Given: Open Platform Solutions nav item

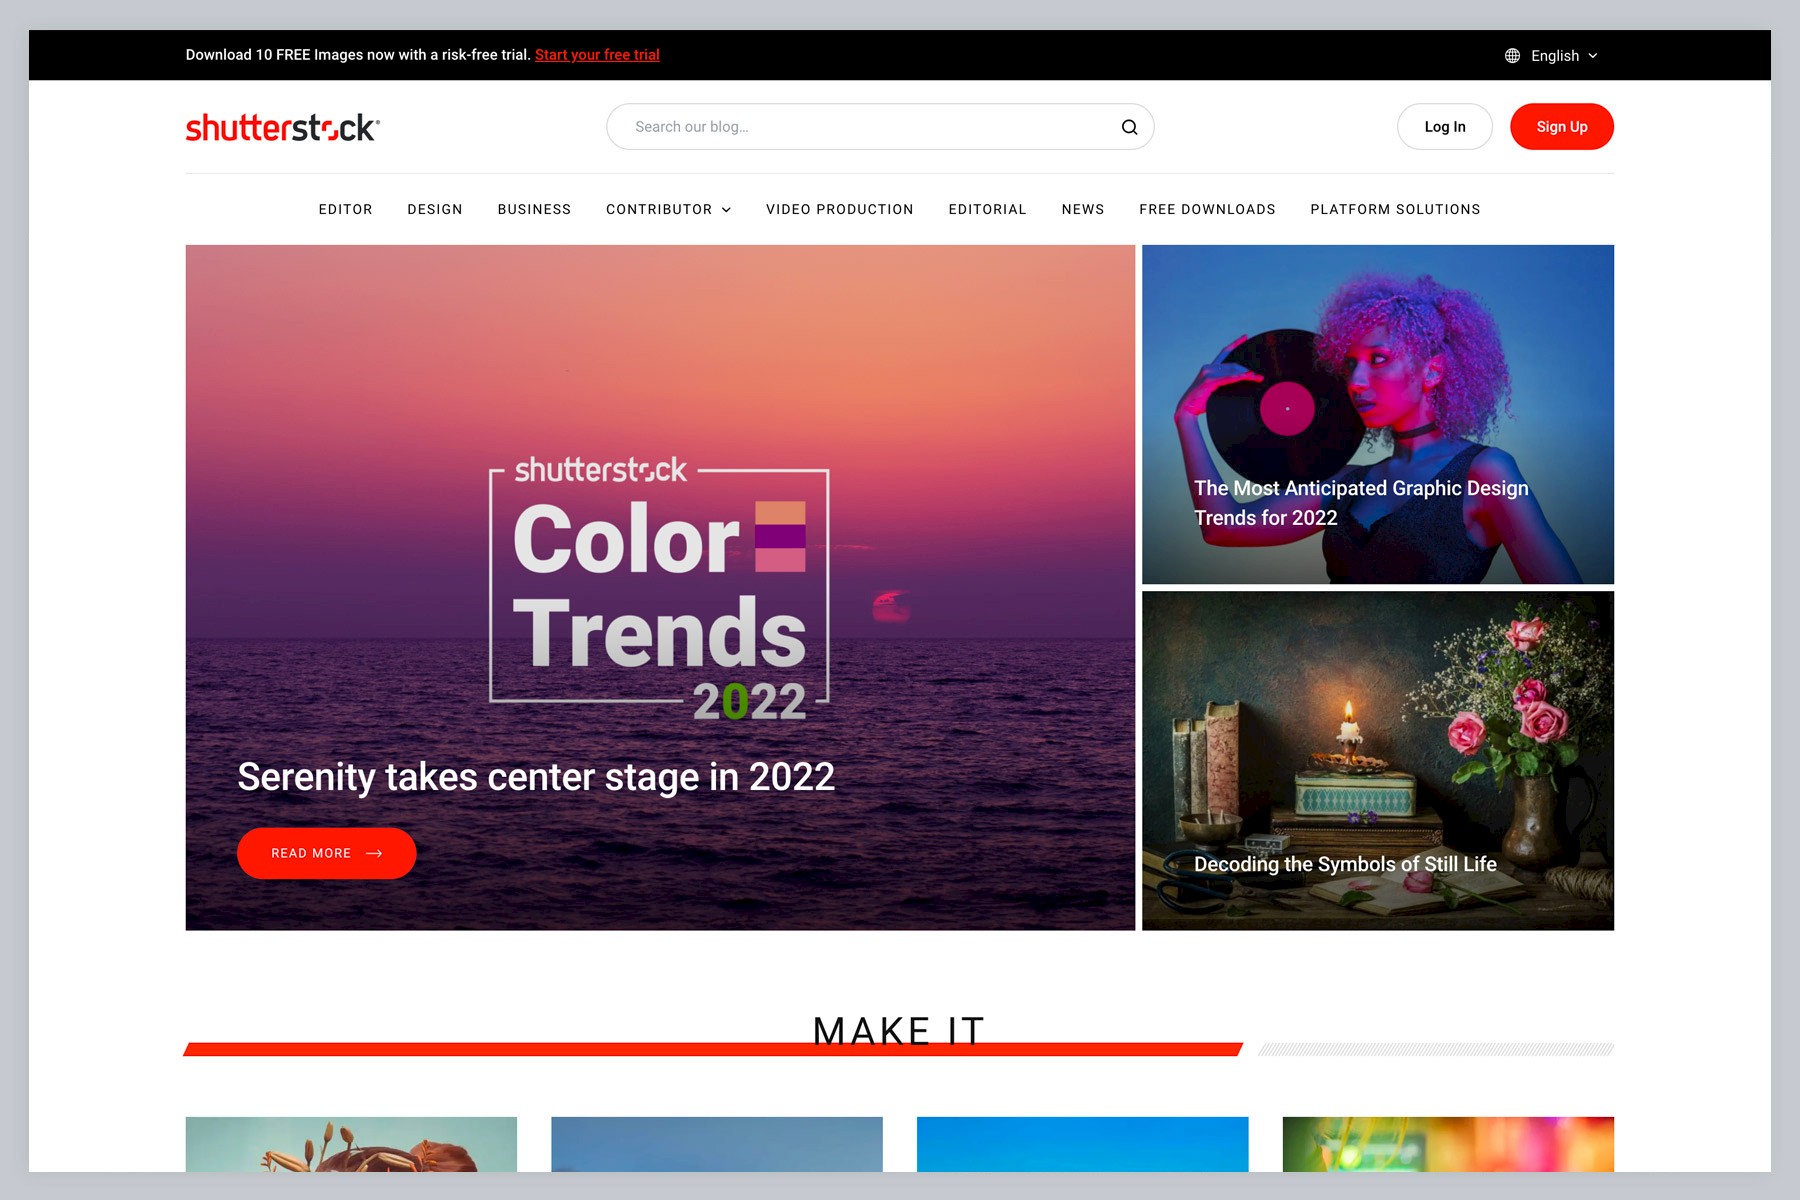Looking at the screenshot, I should 1395,210.
